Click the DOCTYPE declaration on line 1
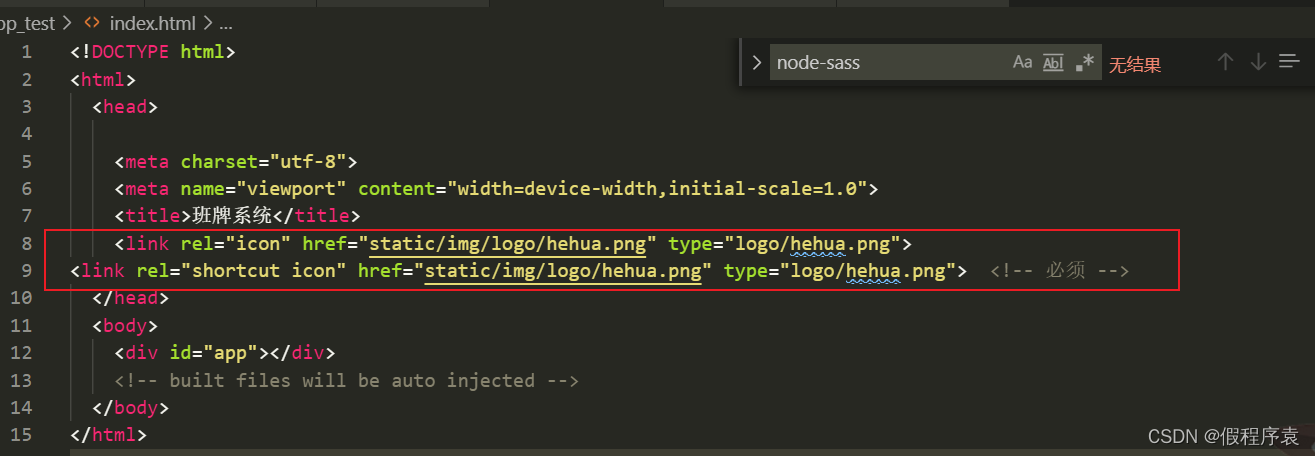 coord(153,52)
